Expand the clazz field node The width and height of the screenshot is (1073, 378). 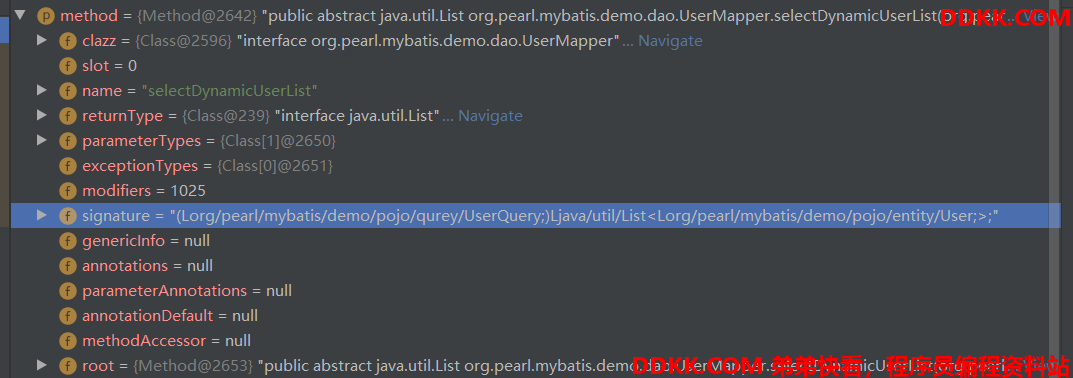(x=42, y=40)
